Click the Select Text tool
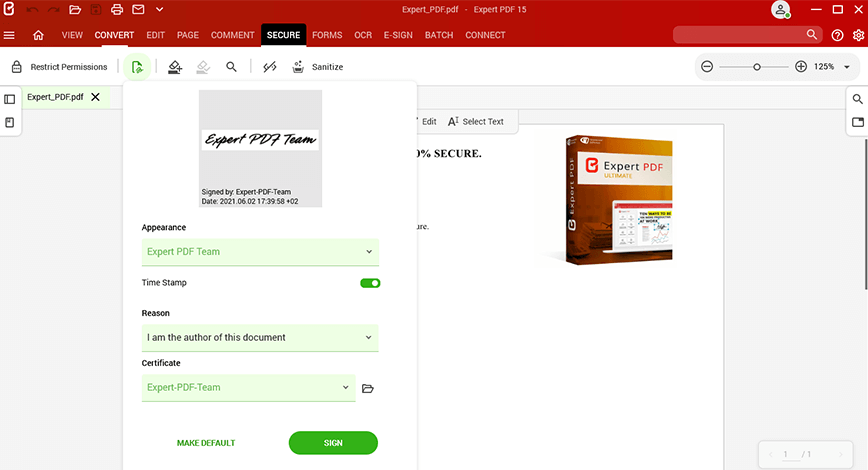The width and height of the screenshot is (868, 470). pos(476,121)
